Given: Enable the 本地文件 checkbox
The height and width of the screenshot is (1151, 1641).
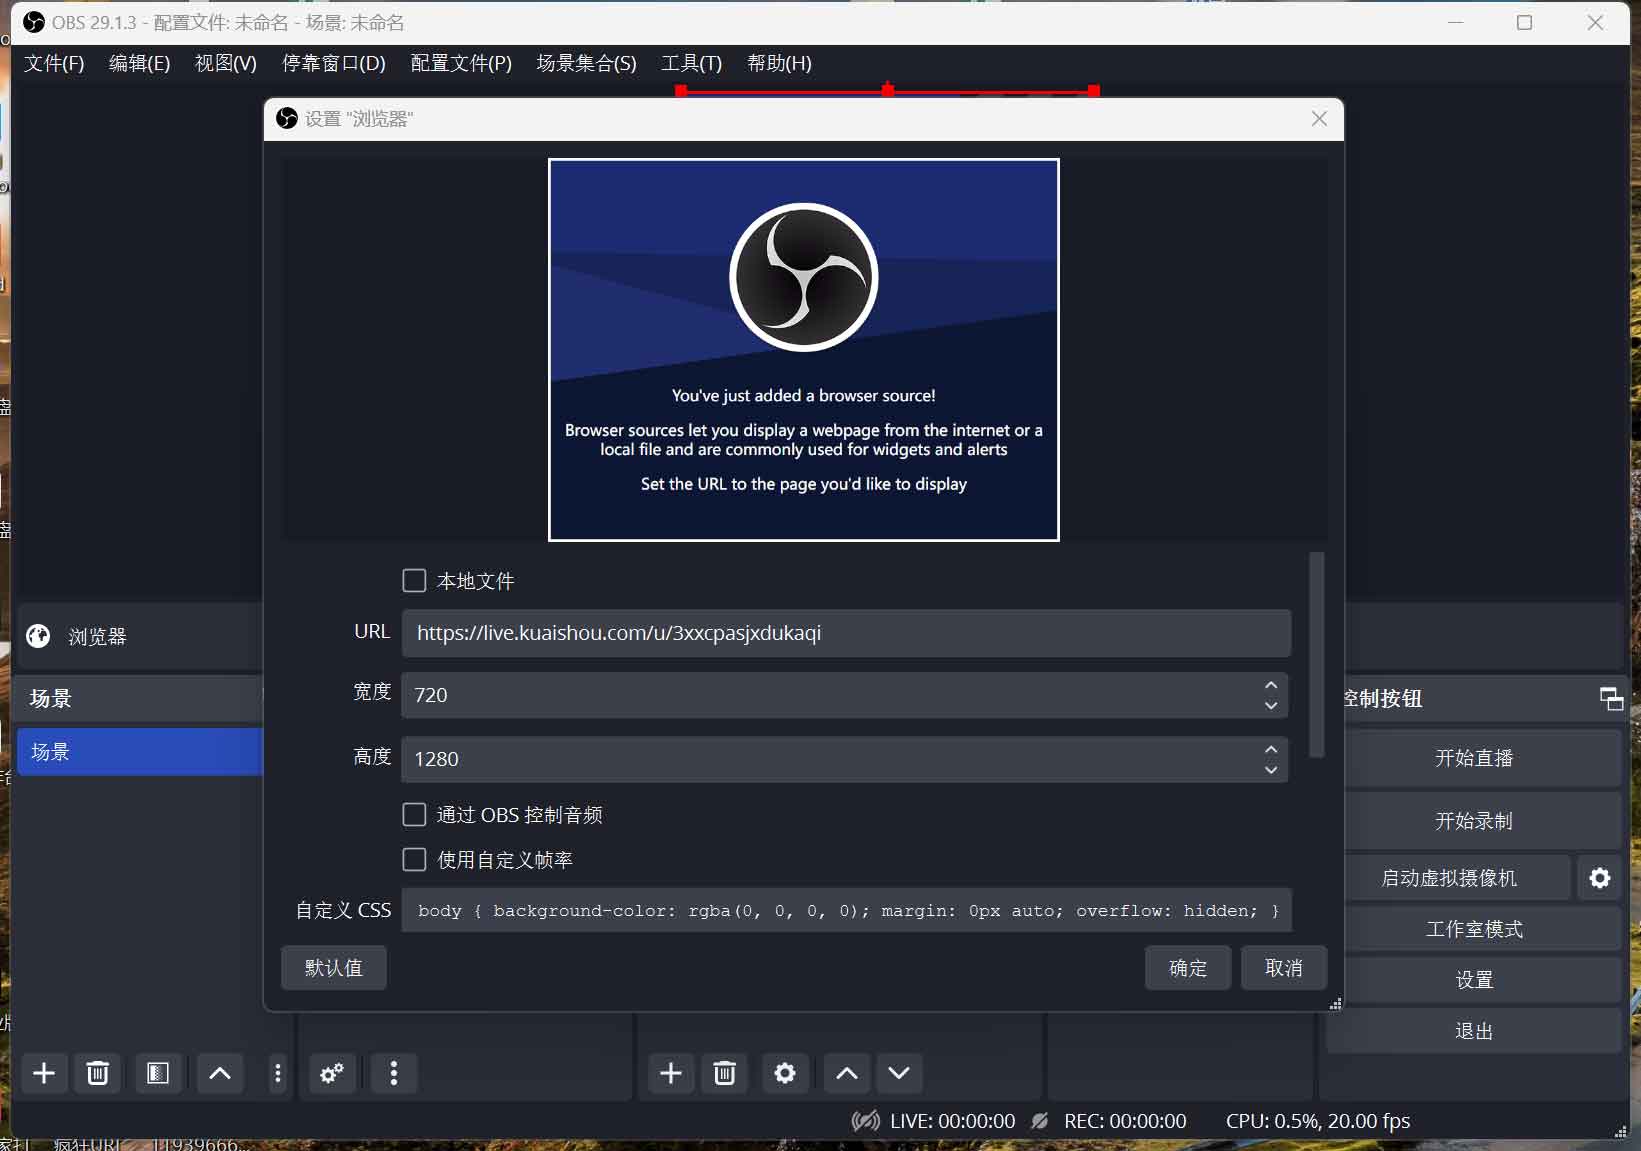Looking at the screenshot, I should (x=414, y=581).
